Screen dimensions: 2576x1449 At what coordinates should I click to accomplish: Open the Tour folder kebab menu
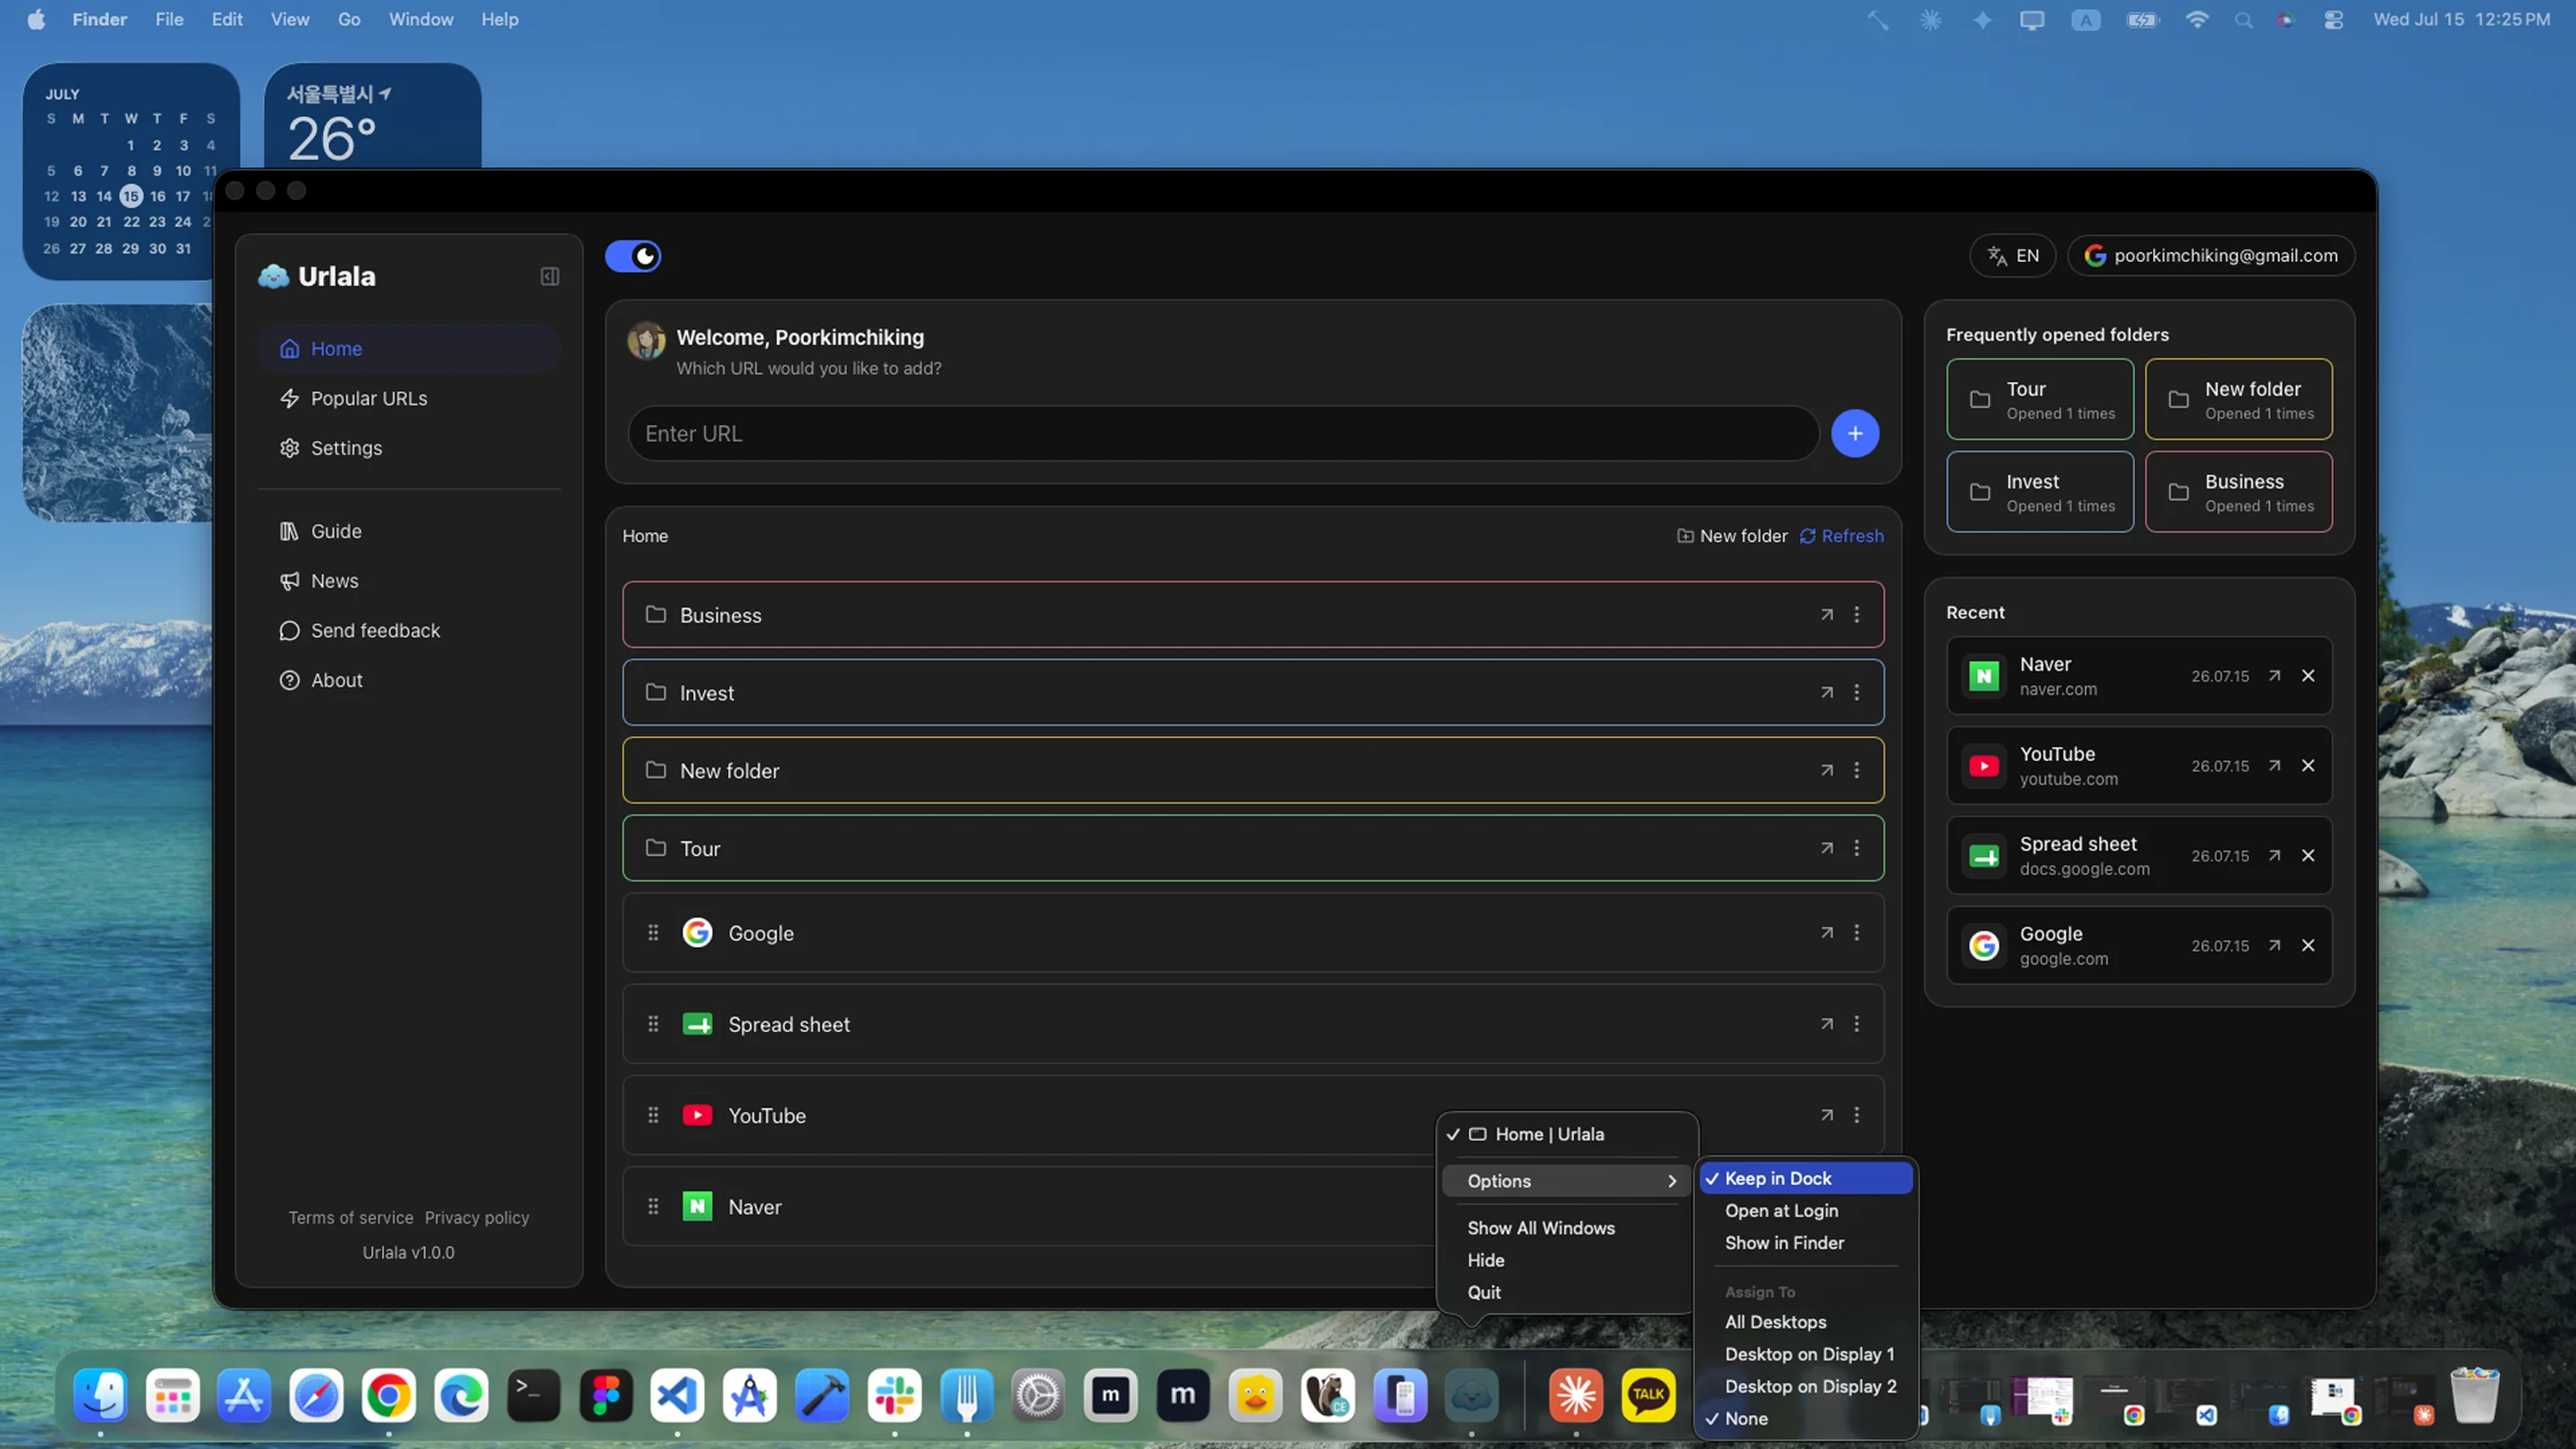click(x=1857, y=848)
